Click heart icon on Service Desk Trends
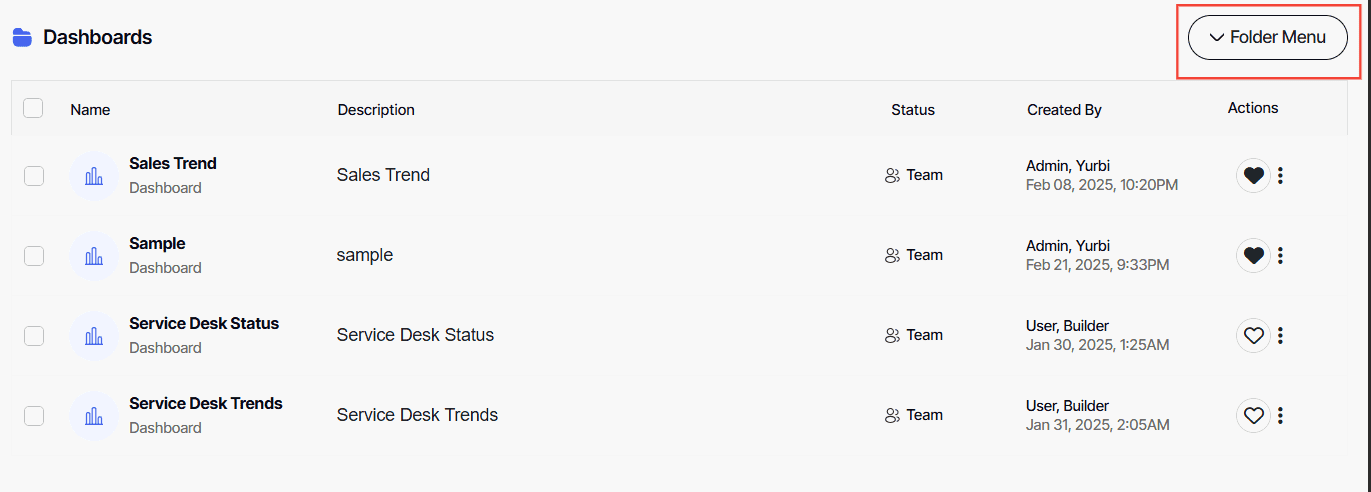Viewport: 1371px width, 492px height. click(1253, 415)
